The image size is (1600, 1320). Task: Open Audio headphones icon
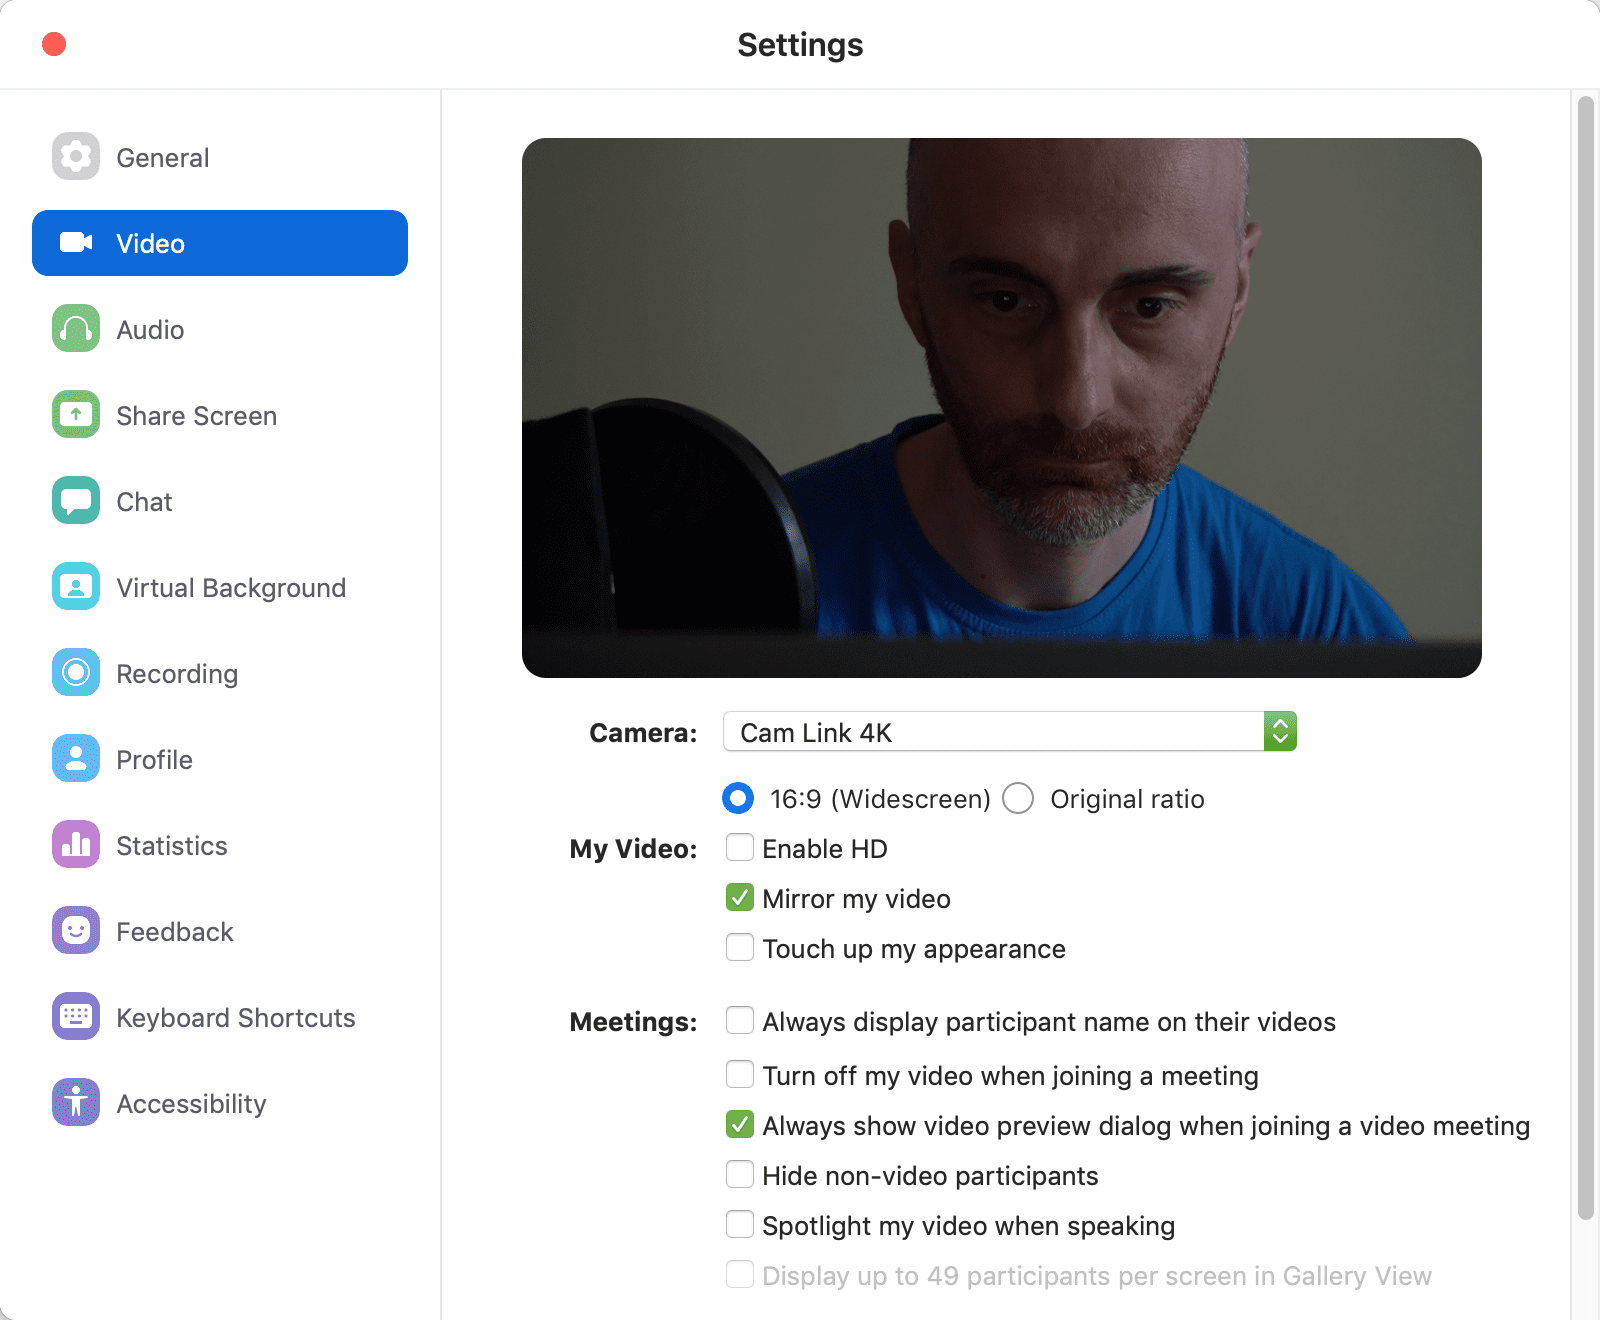[76, 329]
